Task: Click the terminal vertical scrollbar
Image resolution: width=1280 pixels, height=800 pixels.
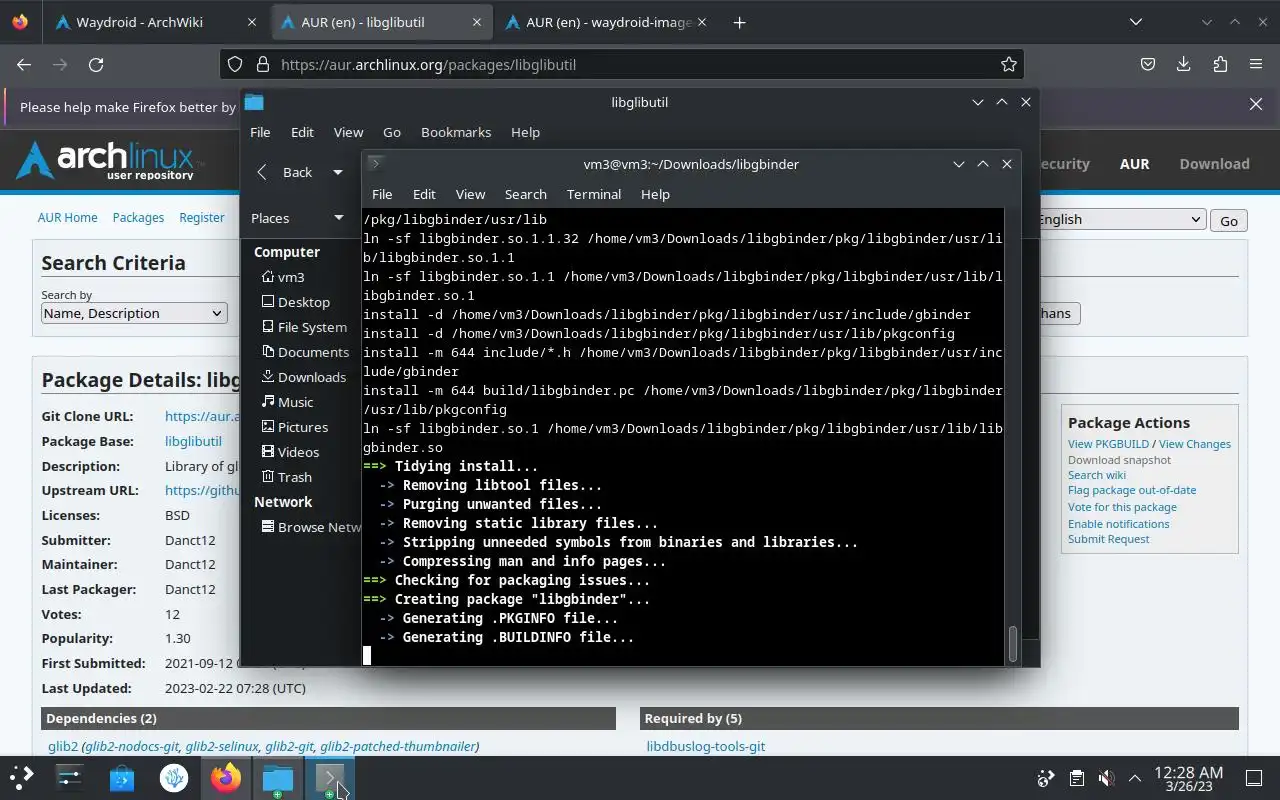Action: pos(1012,643)
